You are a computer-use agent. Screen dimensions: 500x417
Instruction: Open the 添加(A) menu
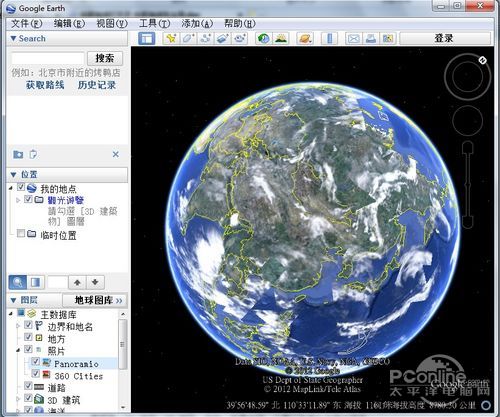[x=197, y=23]
